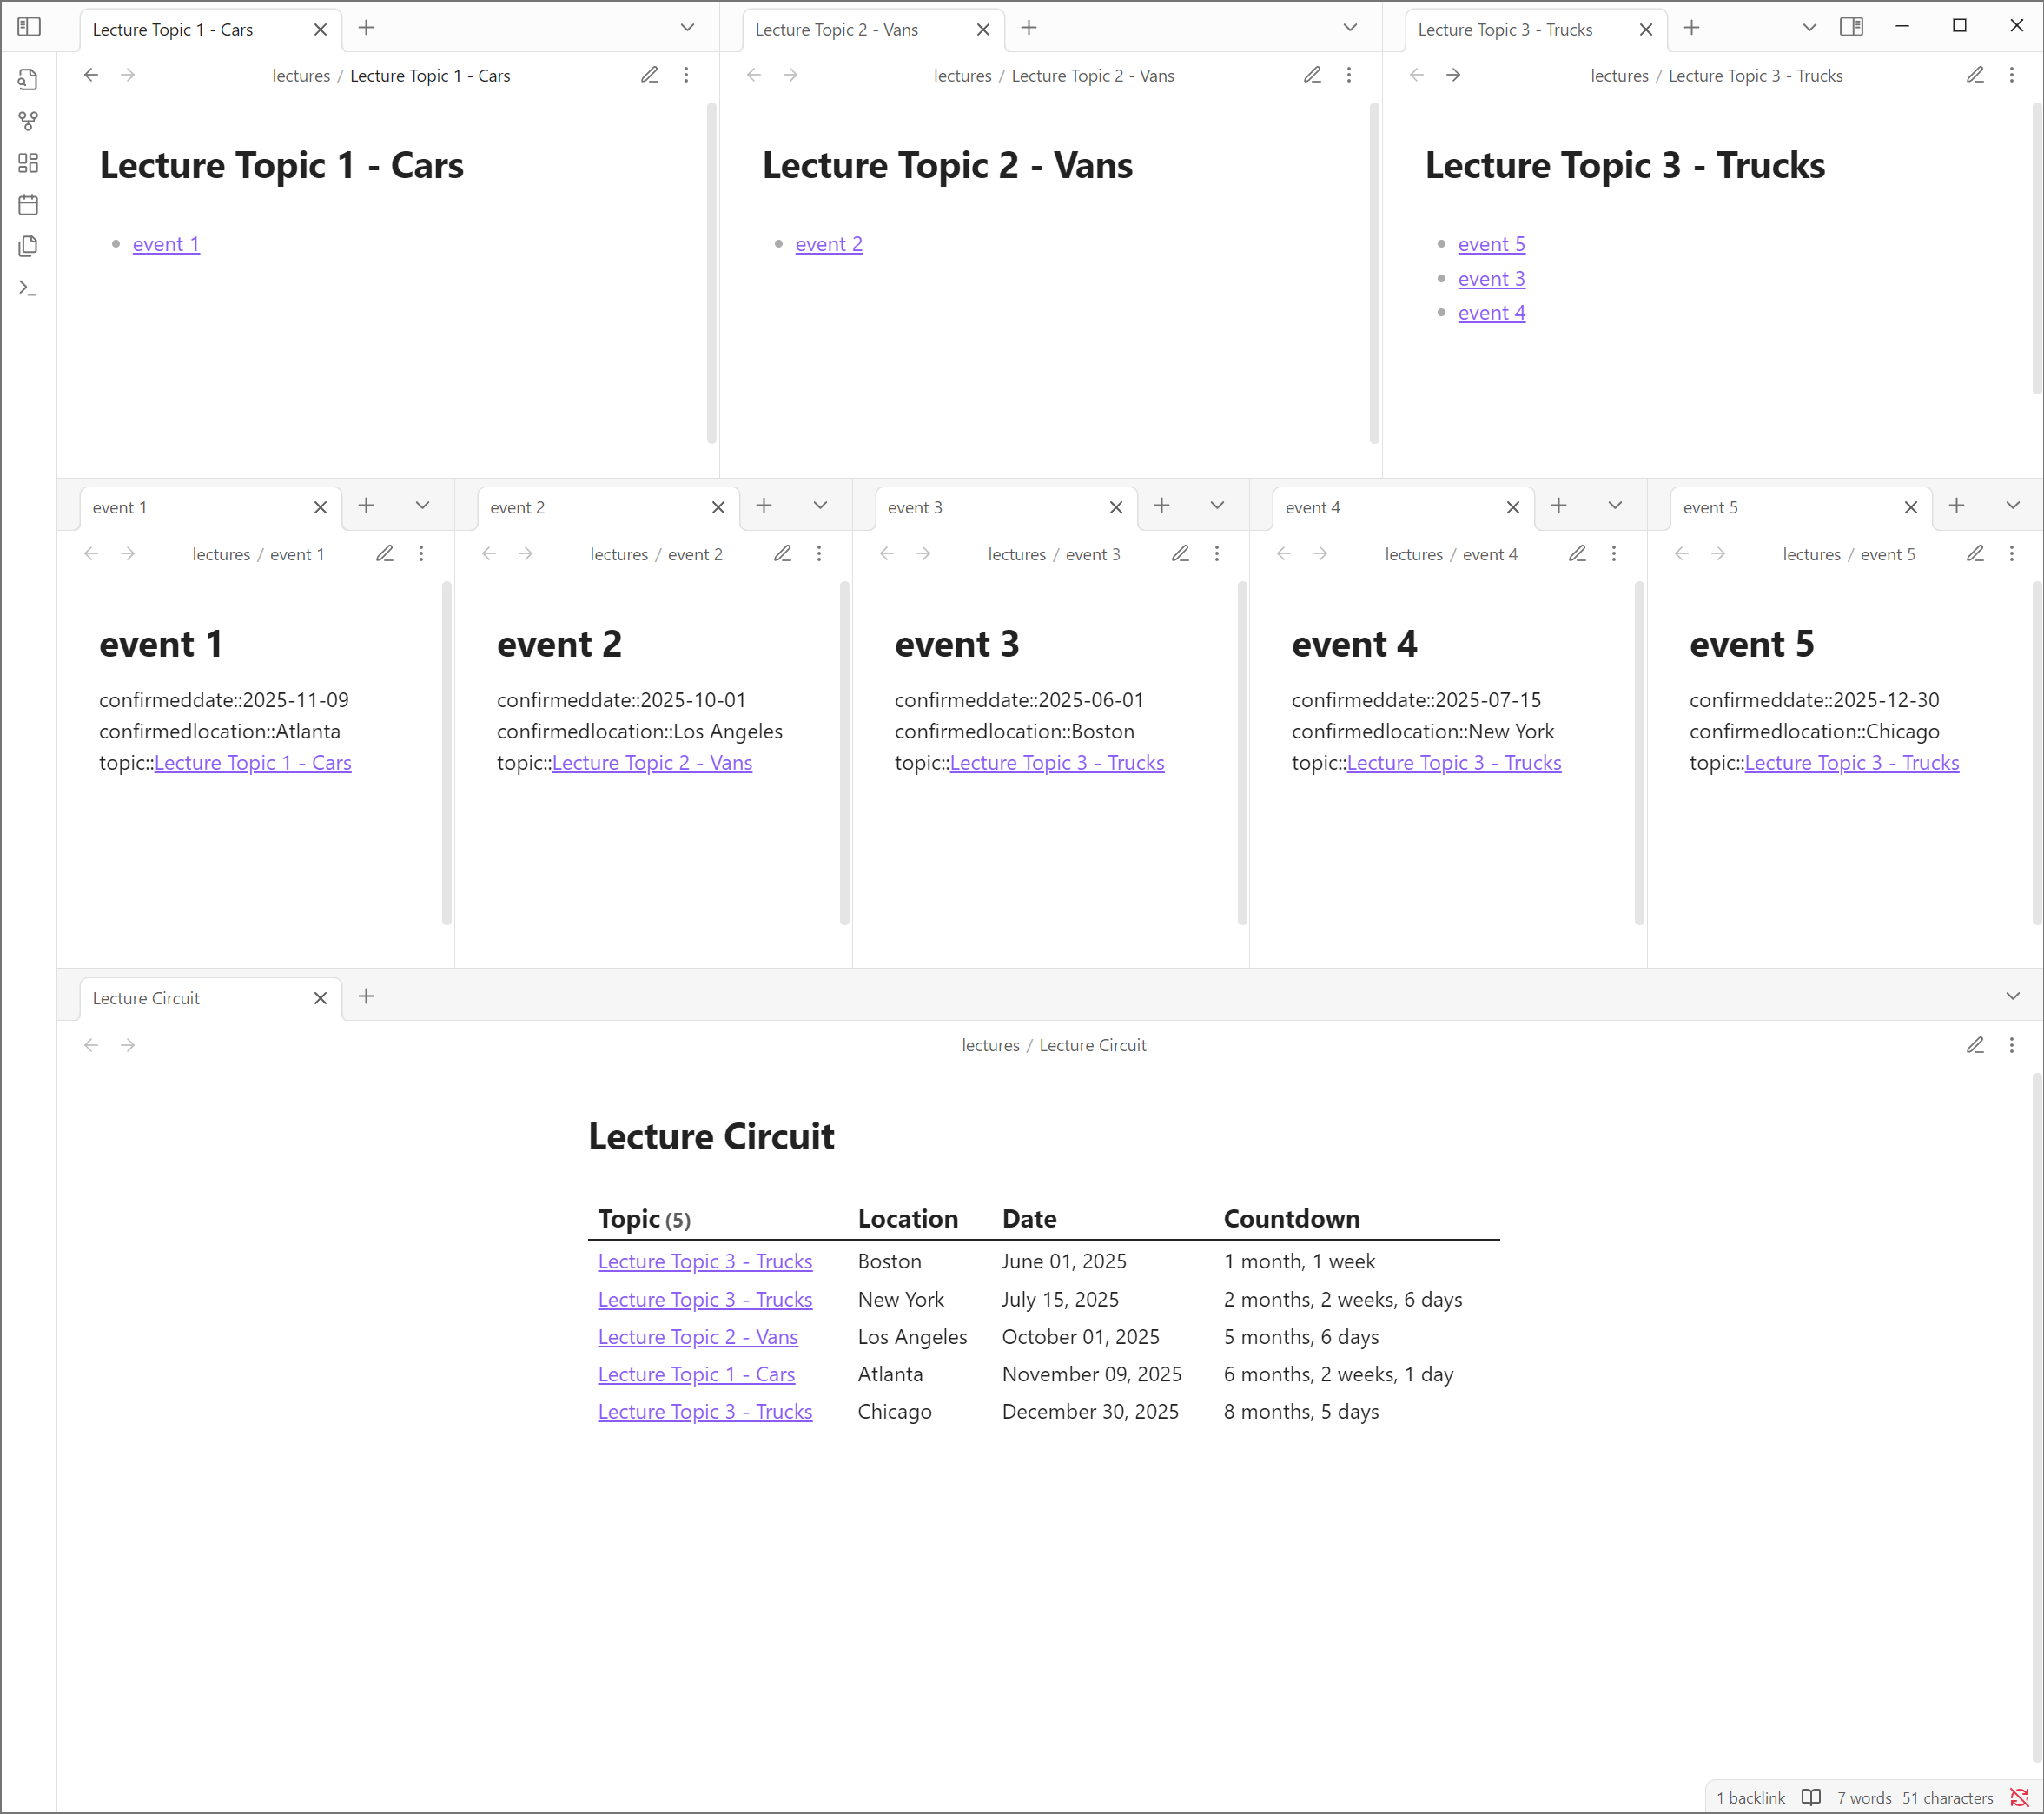Open more options for Lecture Topic 3 - Trucks
The width and height of the screenshot is (2044, 1814).
click(x=2012, y=75)
